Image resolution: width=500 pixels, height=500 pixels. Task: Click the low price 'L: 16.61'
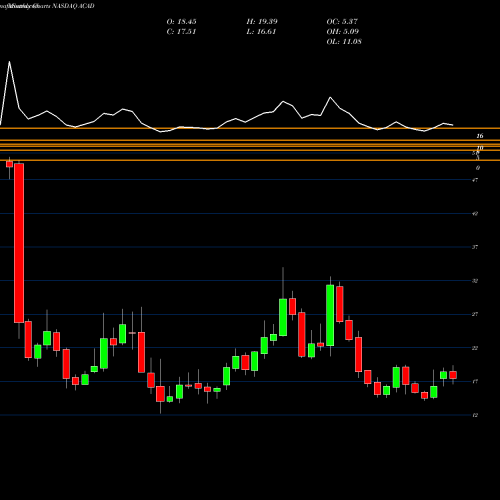pyautogui.click(x=261, y=32)
